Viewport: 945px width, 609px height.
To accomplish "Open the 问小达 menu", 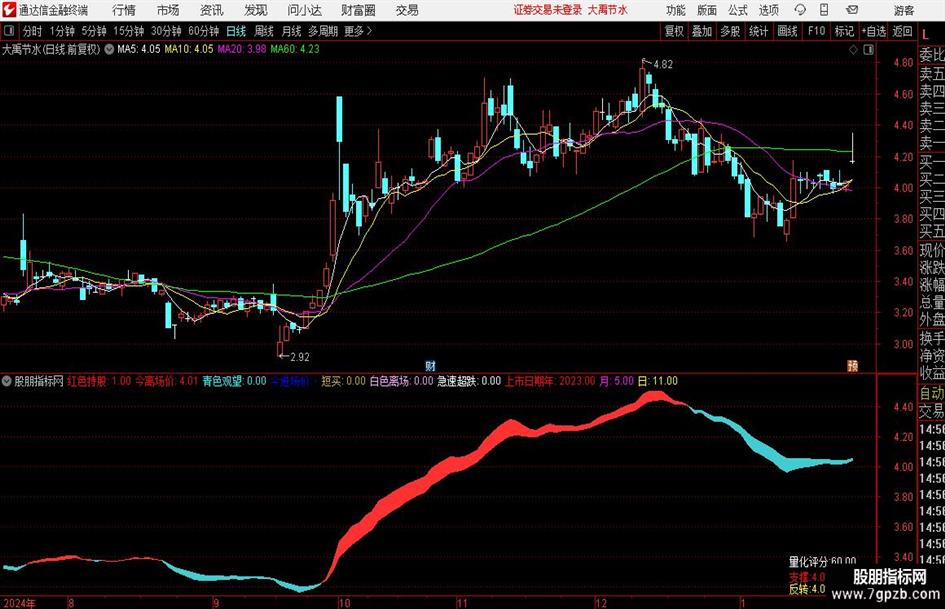I will point(304,10).
